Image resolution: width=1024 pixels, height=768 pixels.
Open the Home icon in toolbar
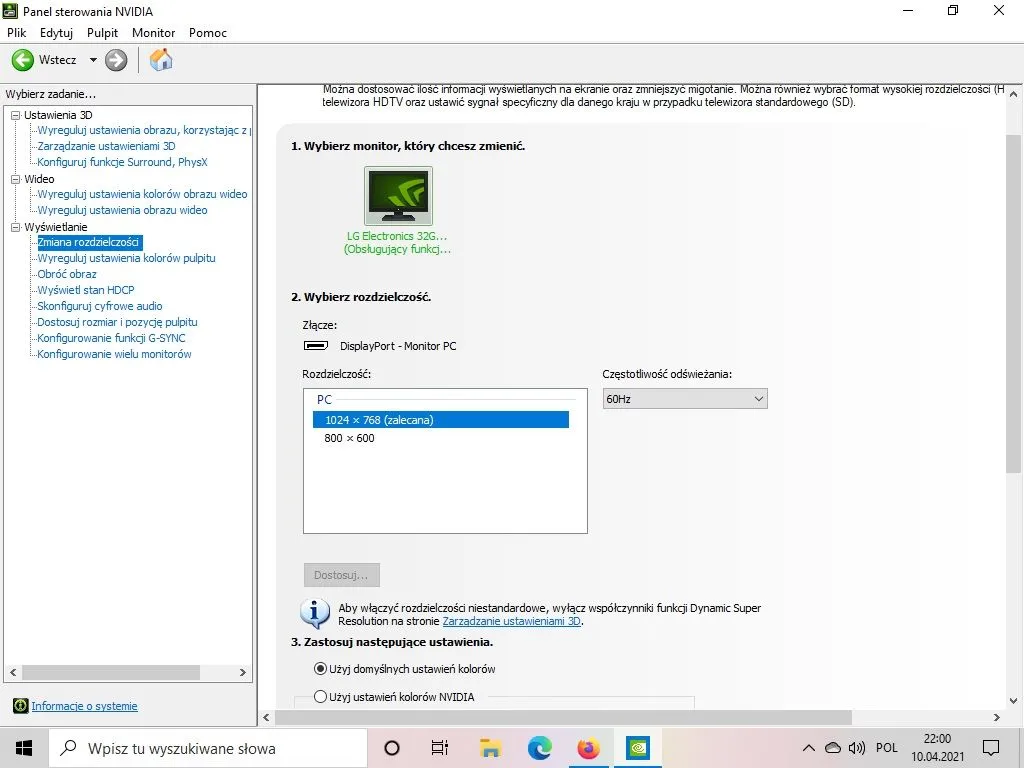click(160, 60)
